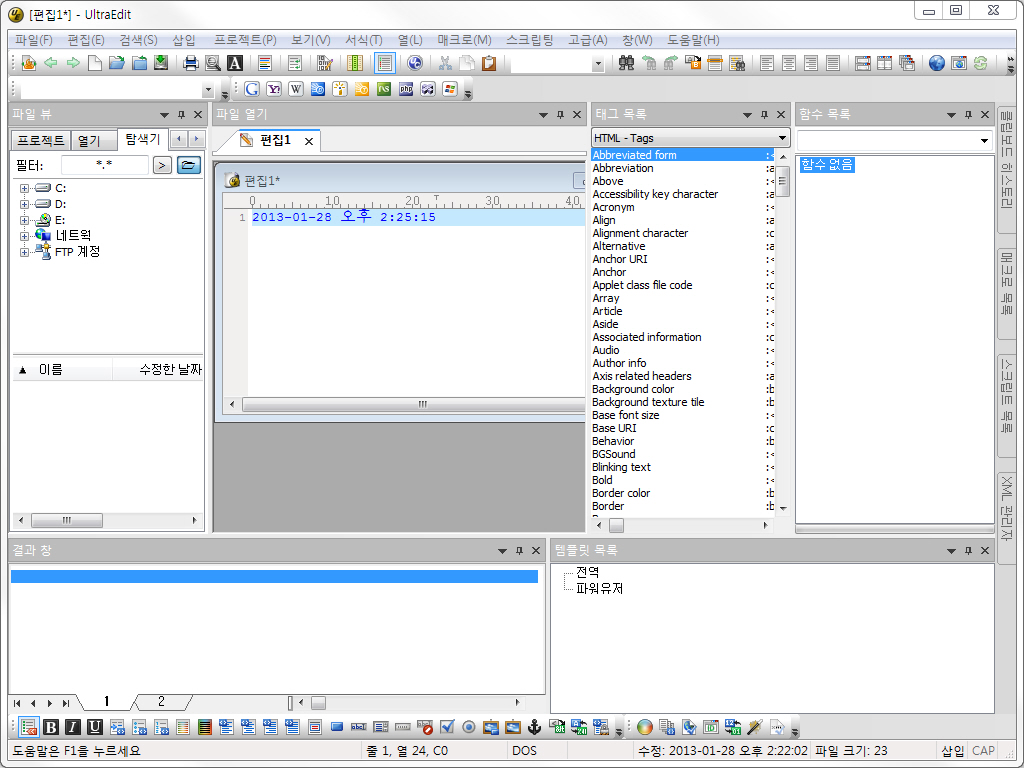Open the 도움말(H) menu
The width and height of the screenshot is (1024, 768).
(693, 40)
